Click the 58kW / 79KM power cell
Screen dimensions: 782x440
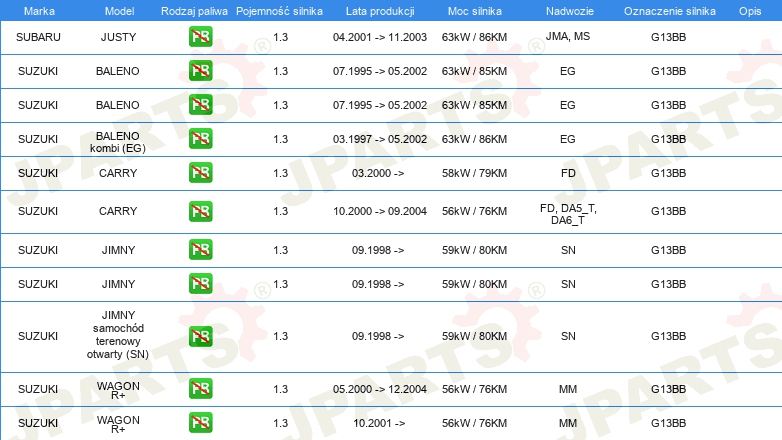[x=474, y=173]
